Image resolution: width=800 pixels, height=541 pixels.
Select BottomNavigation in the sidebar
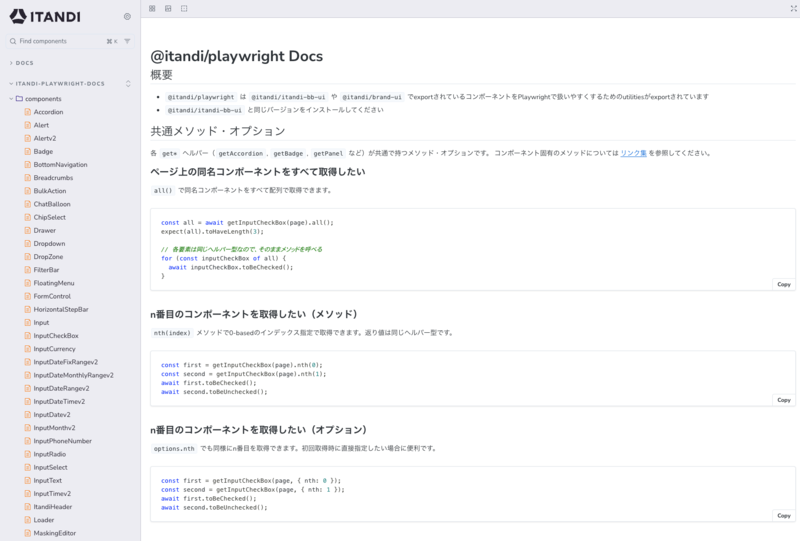click(x=60, y=164)
